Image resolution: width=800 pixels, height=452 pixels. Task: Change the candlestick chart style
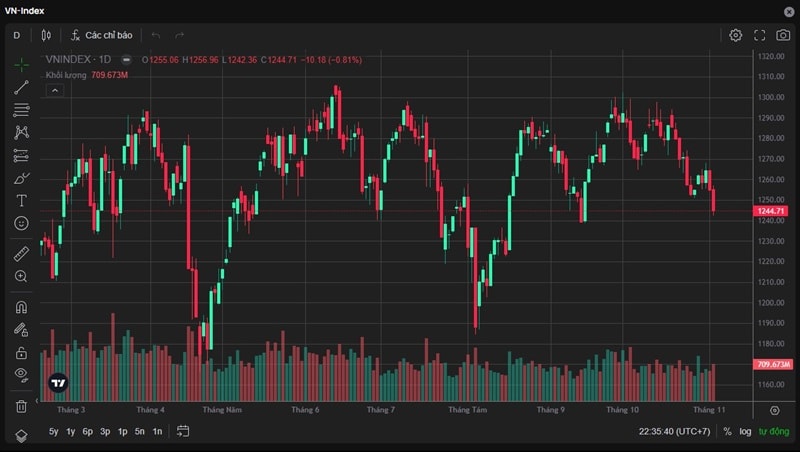point(46,35)
